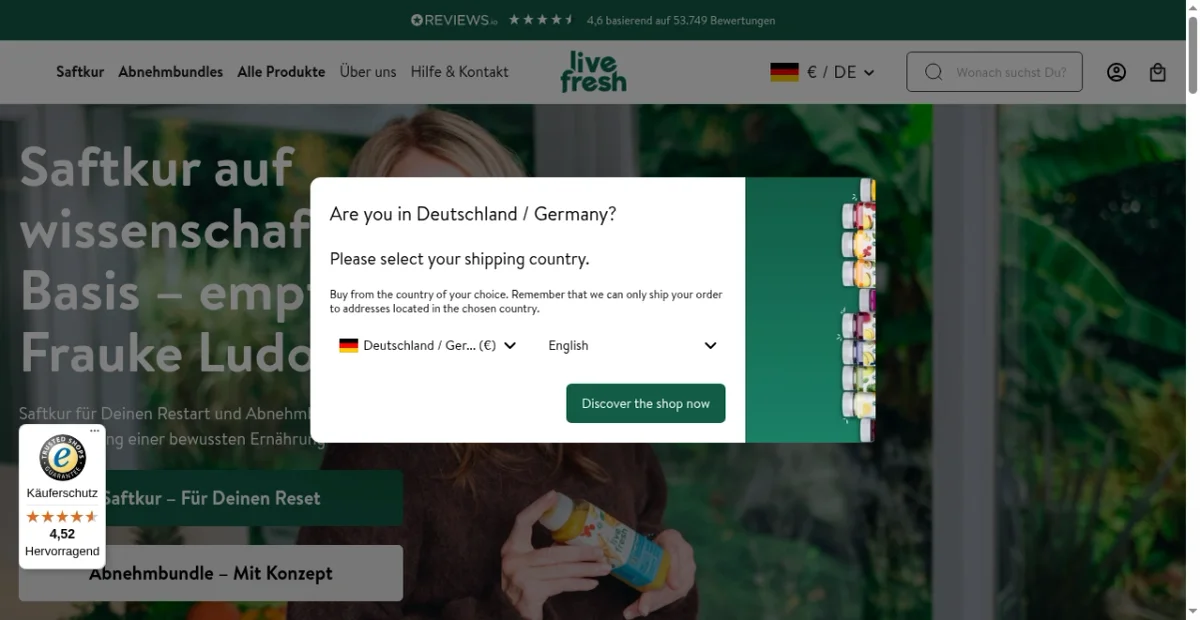Image resolution: width=1200 pixels, height=620 pixels.
Task: Click the 4,6 basierend auf 53.749 Bewertungen link
Action: click(681, 20)
